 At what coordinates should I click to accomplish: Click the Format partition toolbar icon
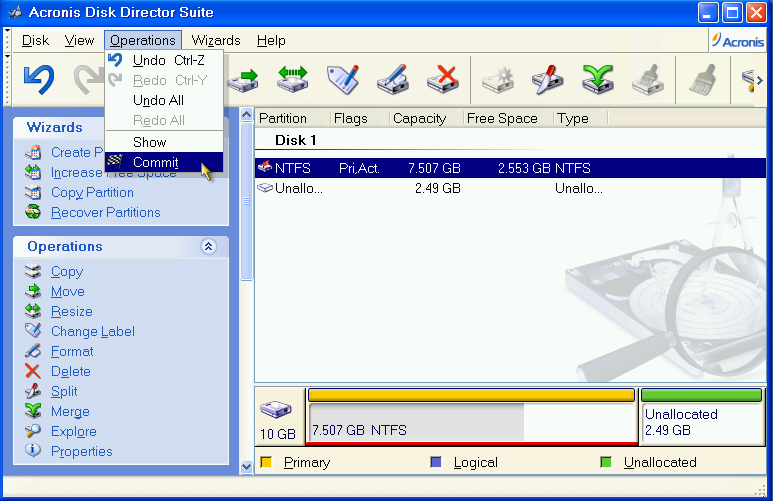393,79
